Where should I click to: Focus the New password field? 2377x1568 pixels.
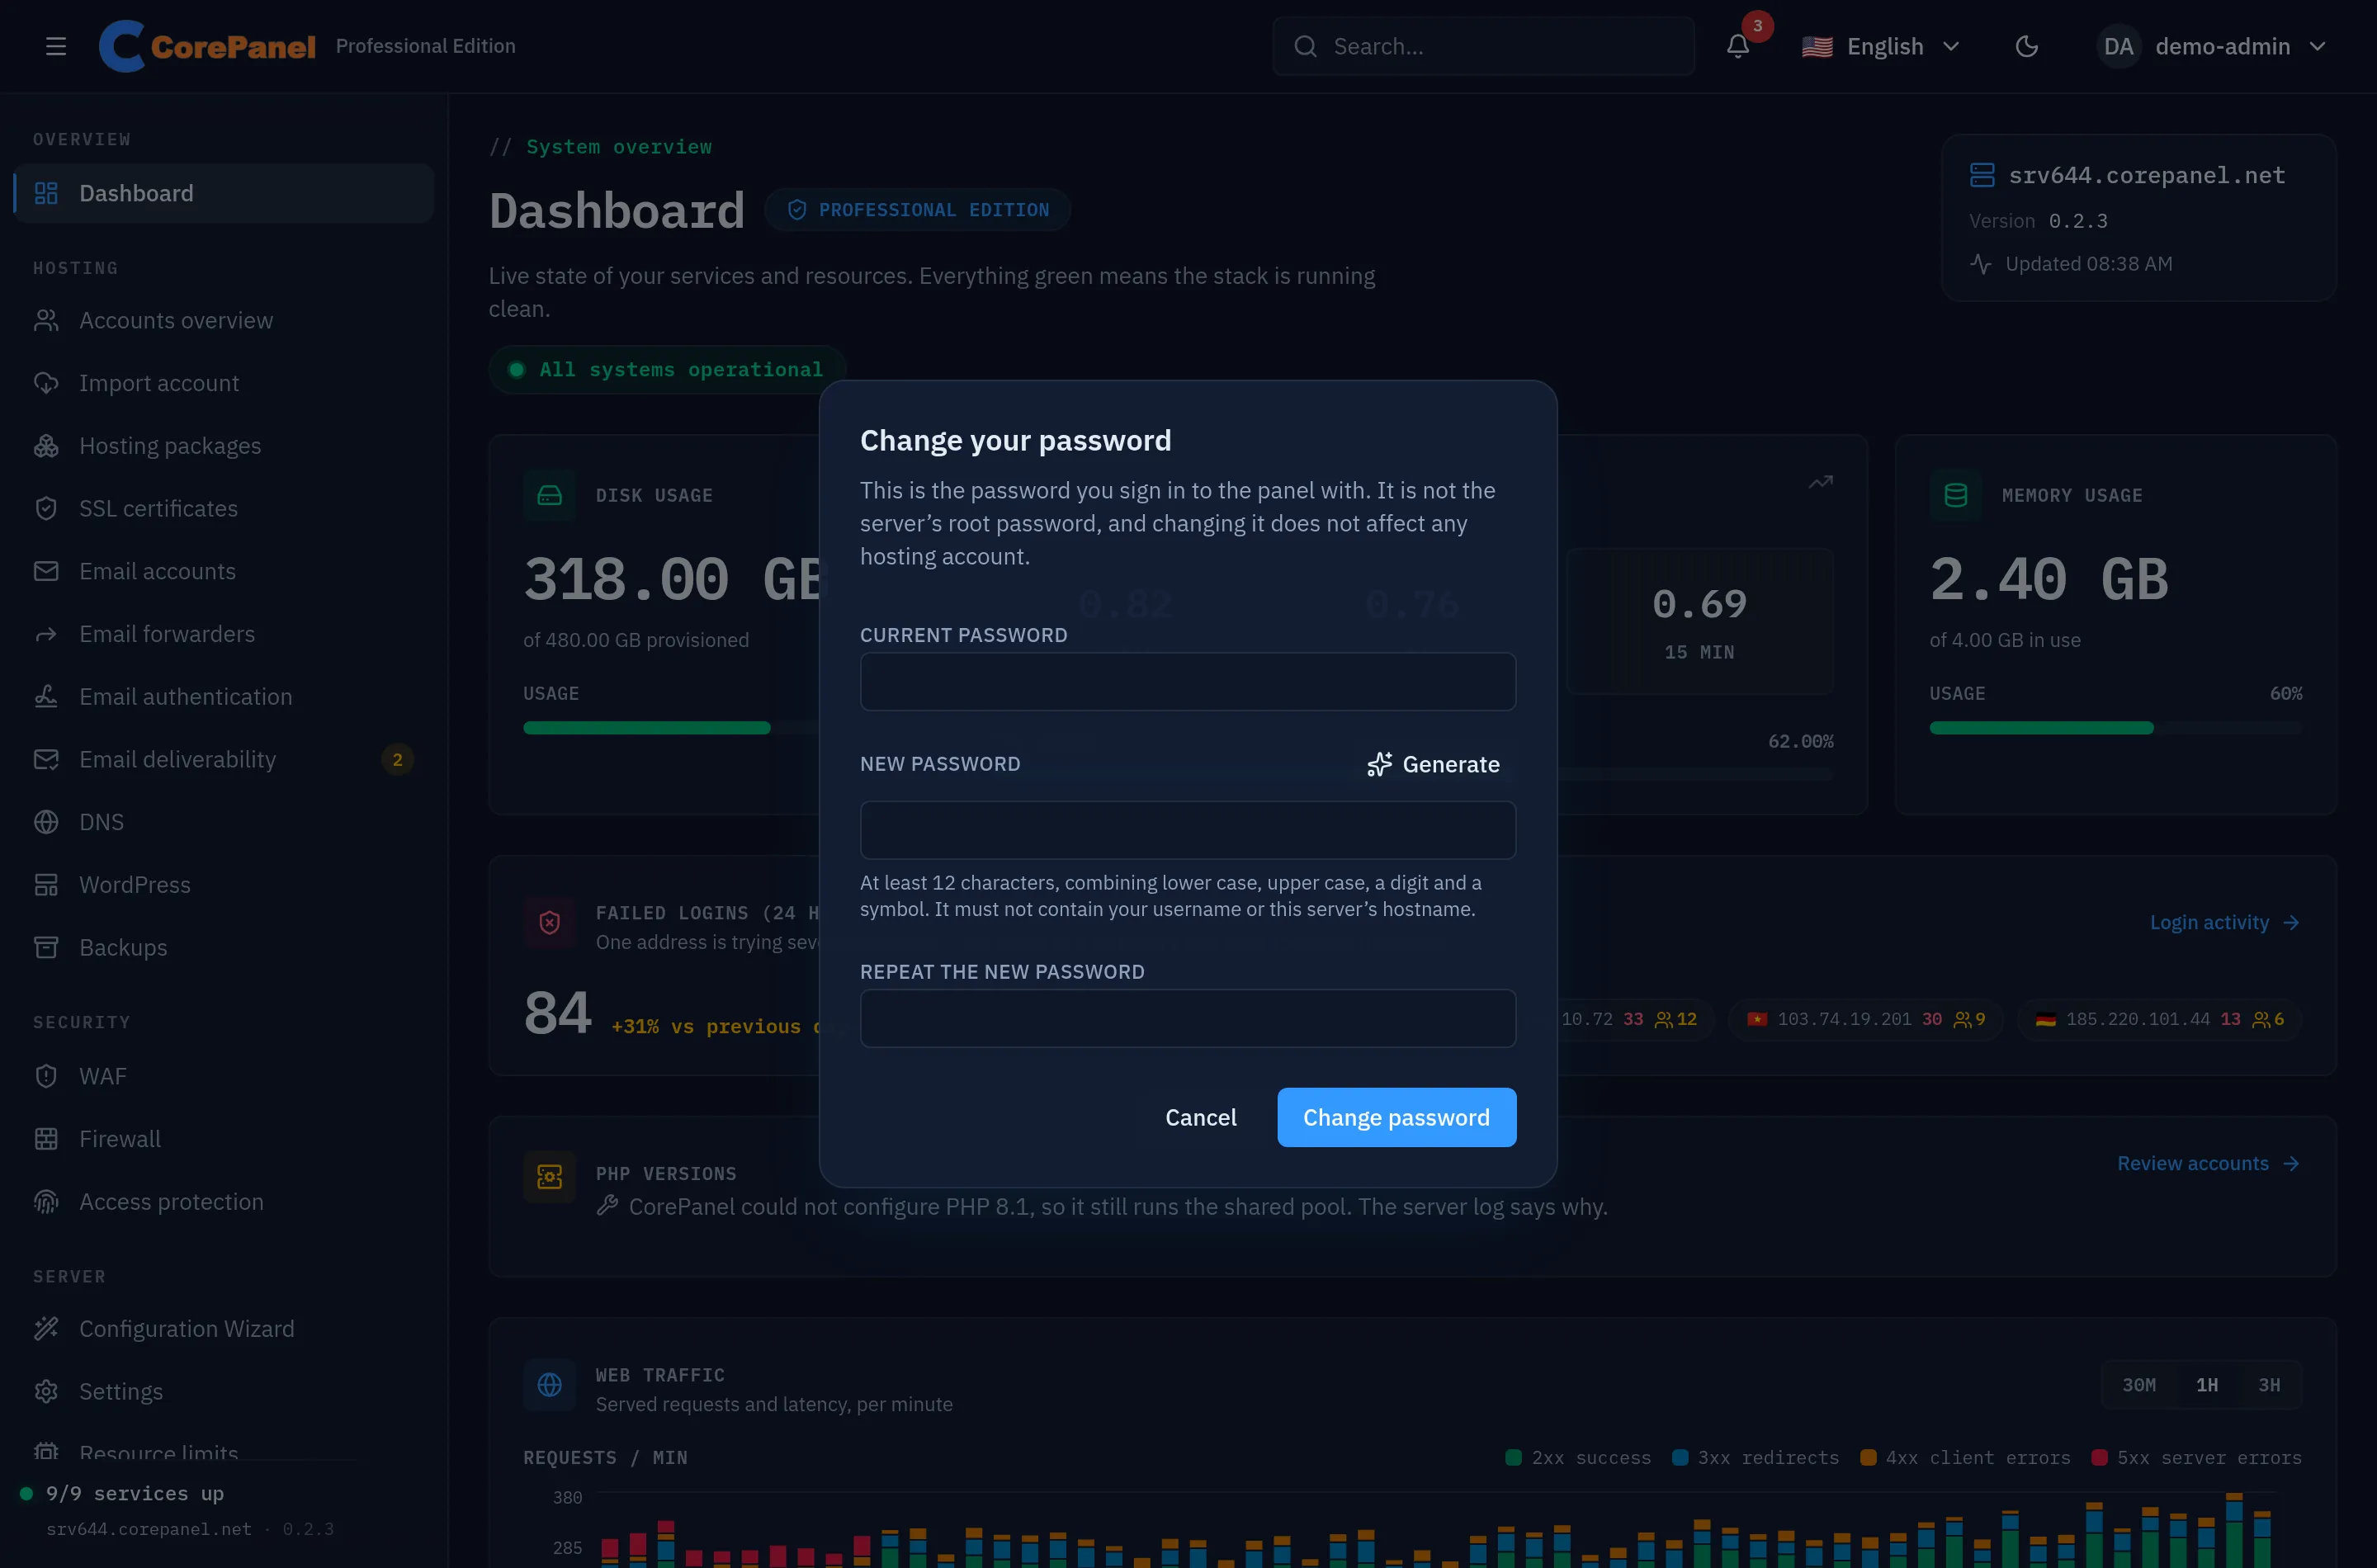[1188, 830]
